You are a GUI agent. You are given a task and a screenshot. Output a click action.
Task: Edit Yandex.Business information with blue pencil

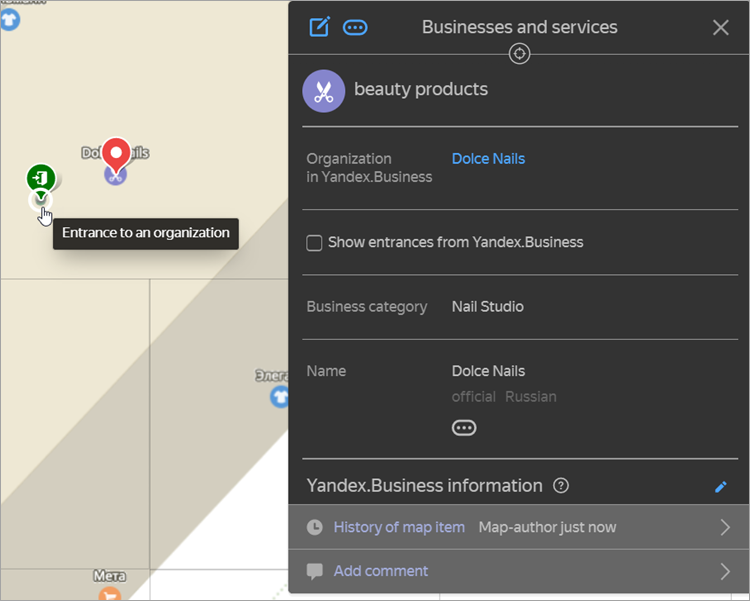click(x=720, y=487)
